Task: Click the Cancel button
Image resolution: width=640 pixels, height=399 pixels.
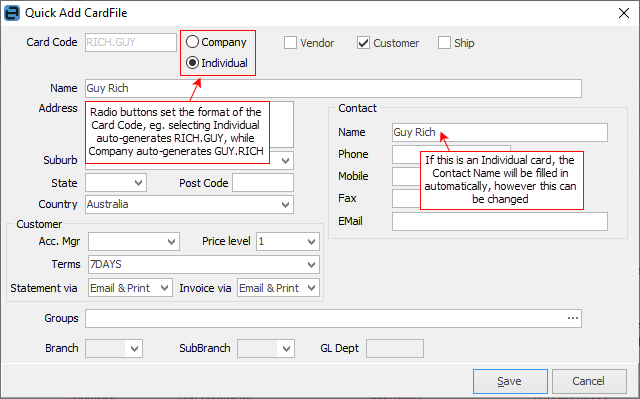Action: 589,381
